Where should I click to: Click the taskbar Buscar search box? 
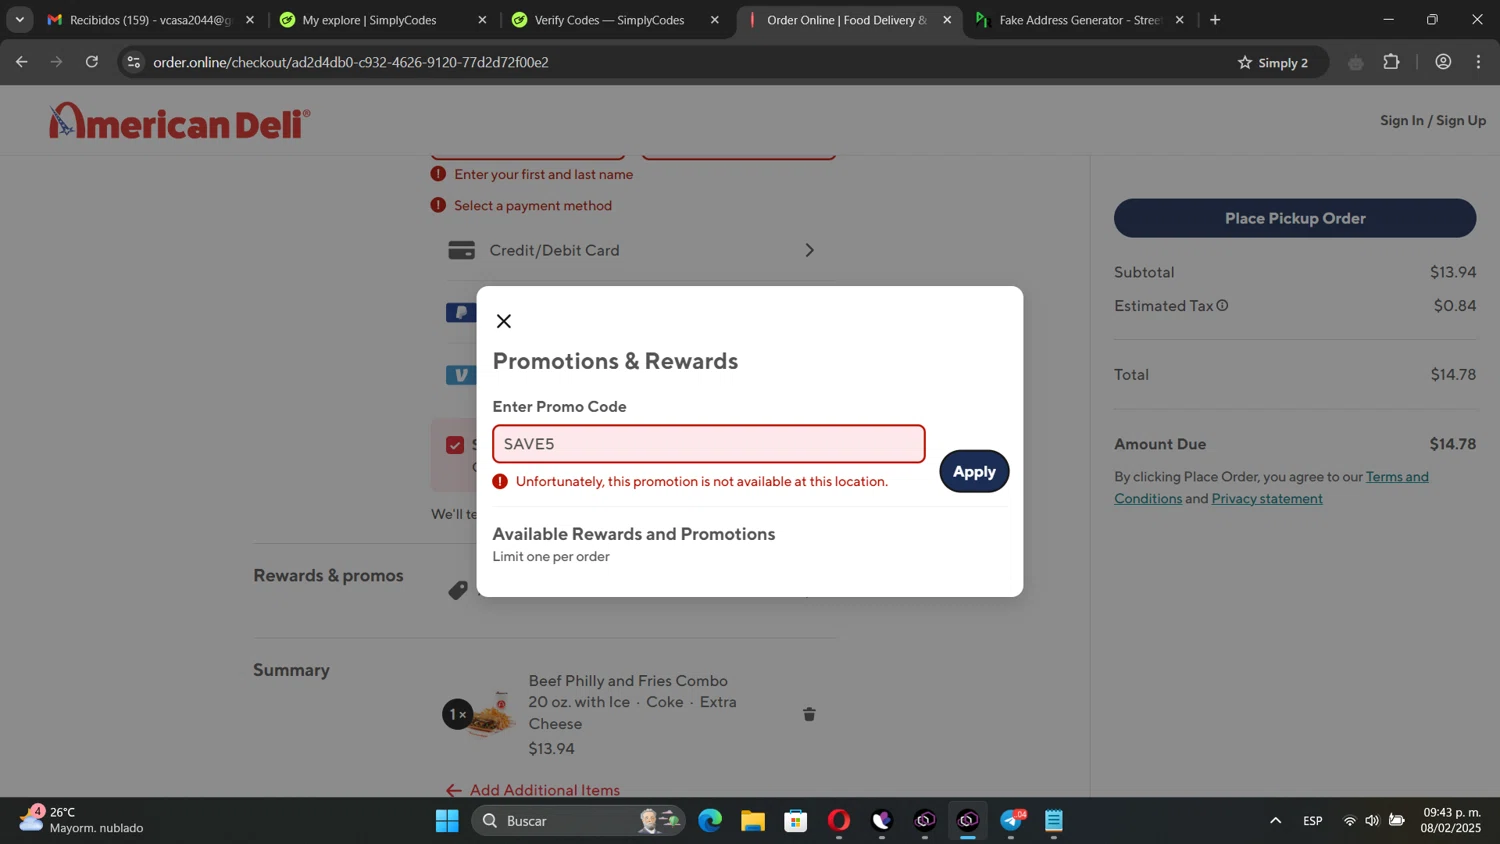(578, 821)
